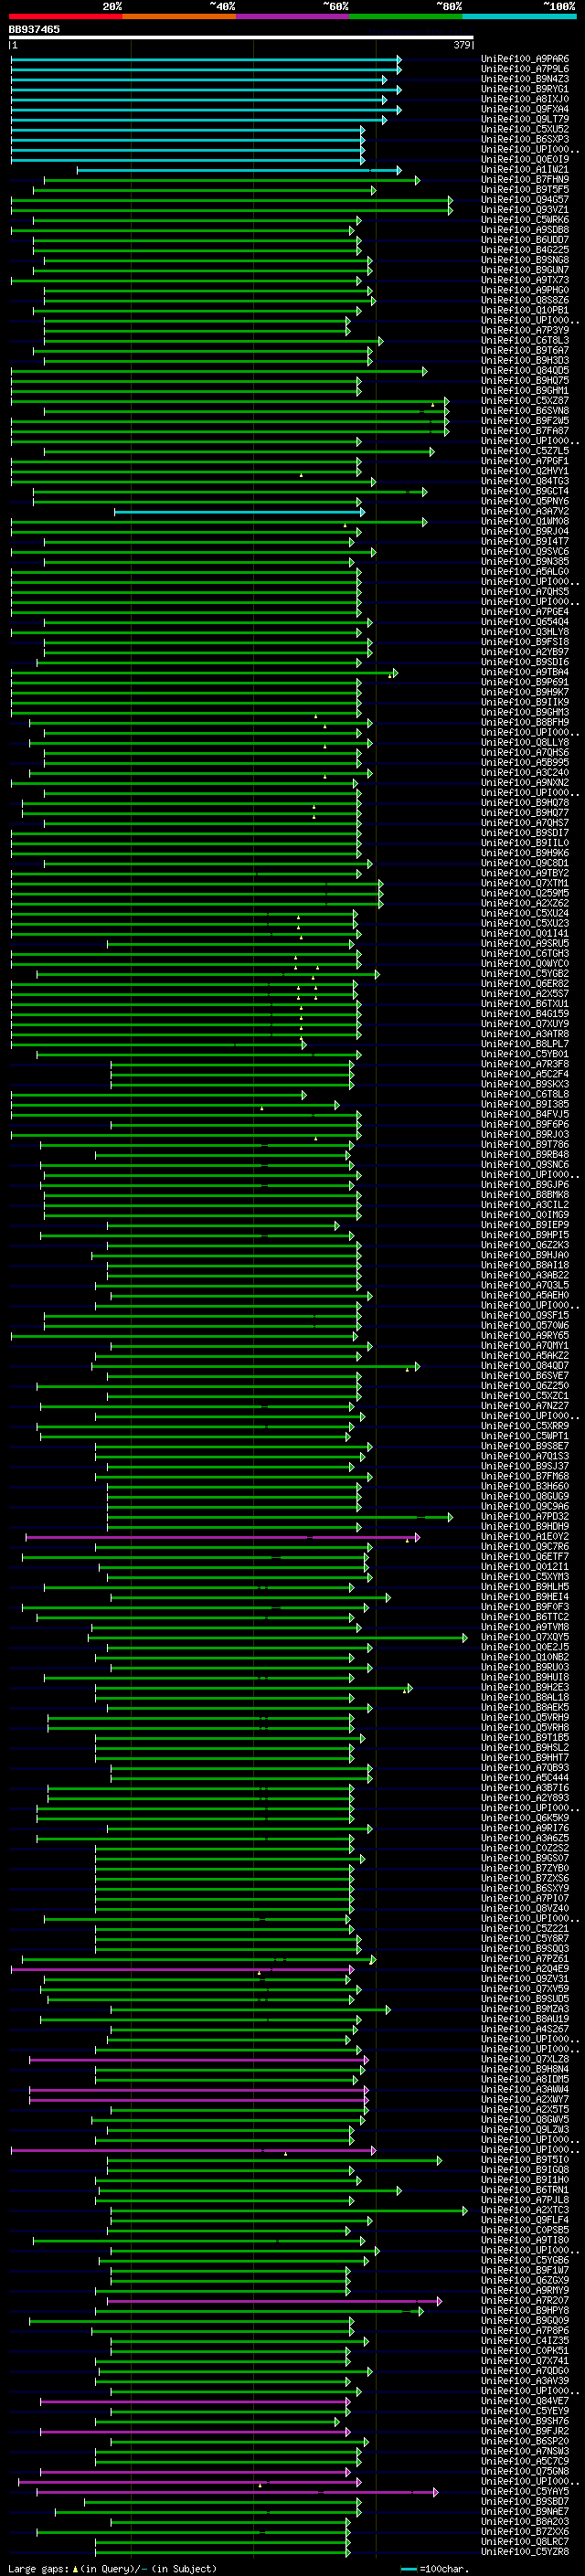Screen dimensions: 585x2576
Task: Select the UniRef100_B9H2E3 label
Action: pos(525,1687)
